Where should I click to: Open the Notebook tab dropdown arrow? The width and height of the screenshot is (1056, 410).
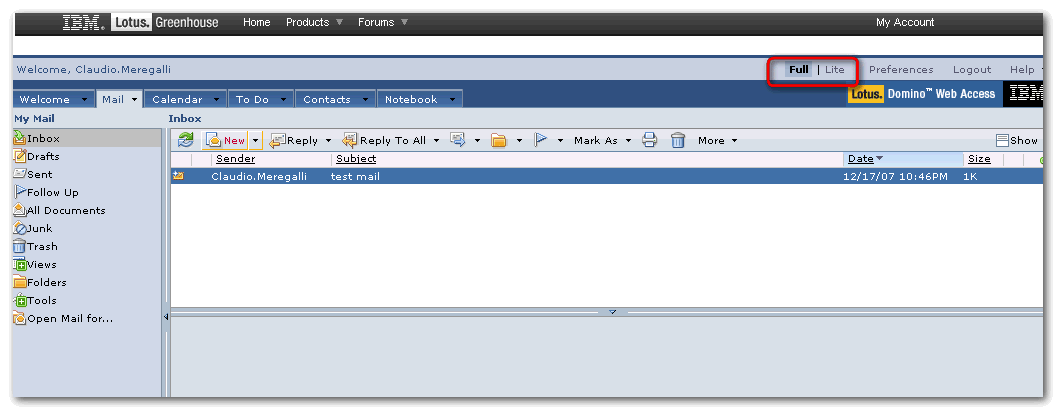coord(453,100)
